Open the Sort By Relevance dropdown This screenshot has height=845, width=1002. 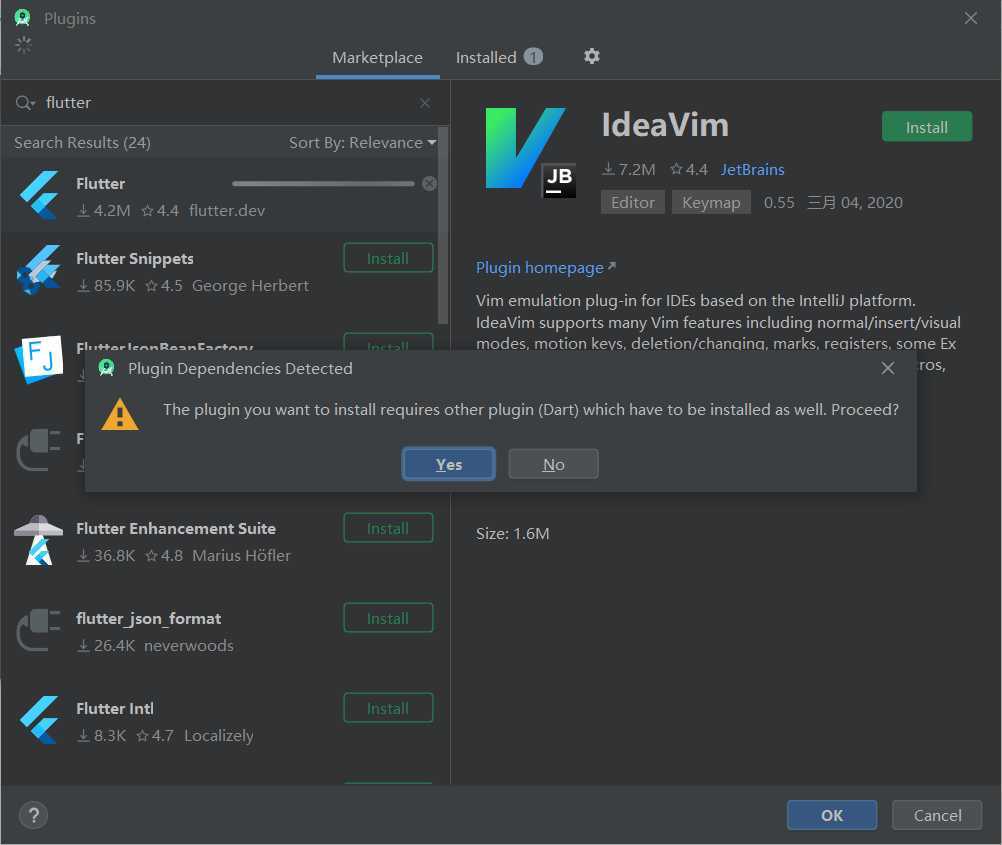point(362,143)
